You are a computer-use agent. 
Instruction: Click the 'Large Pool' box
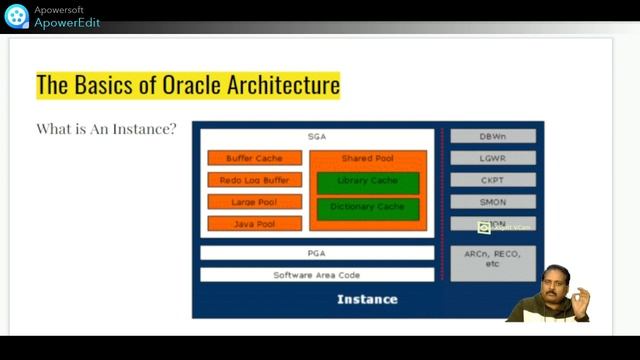click(255, 202)
